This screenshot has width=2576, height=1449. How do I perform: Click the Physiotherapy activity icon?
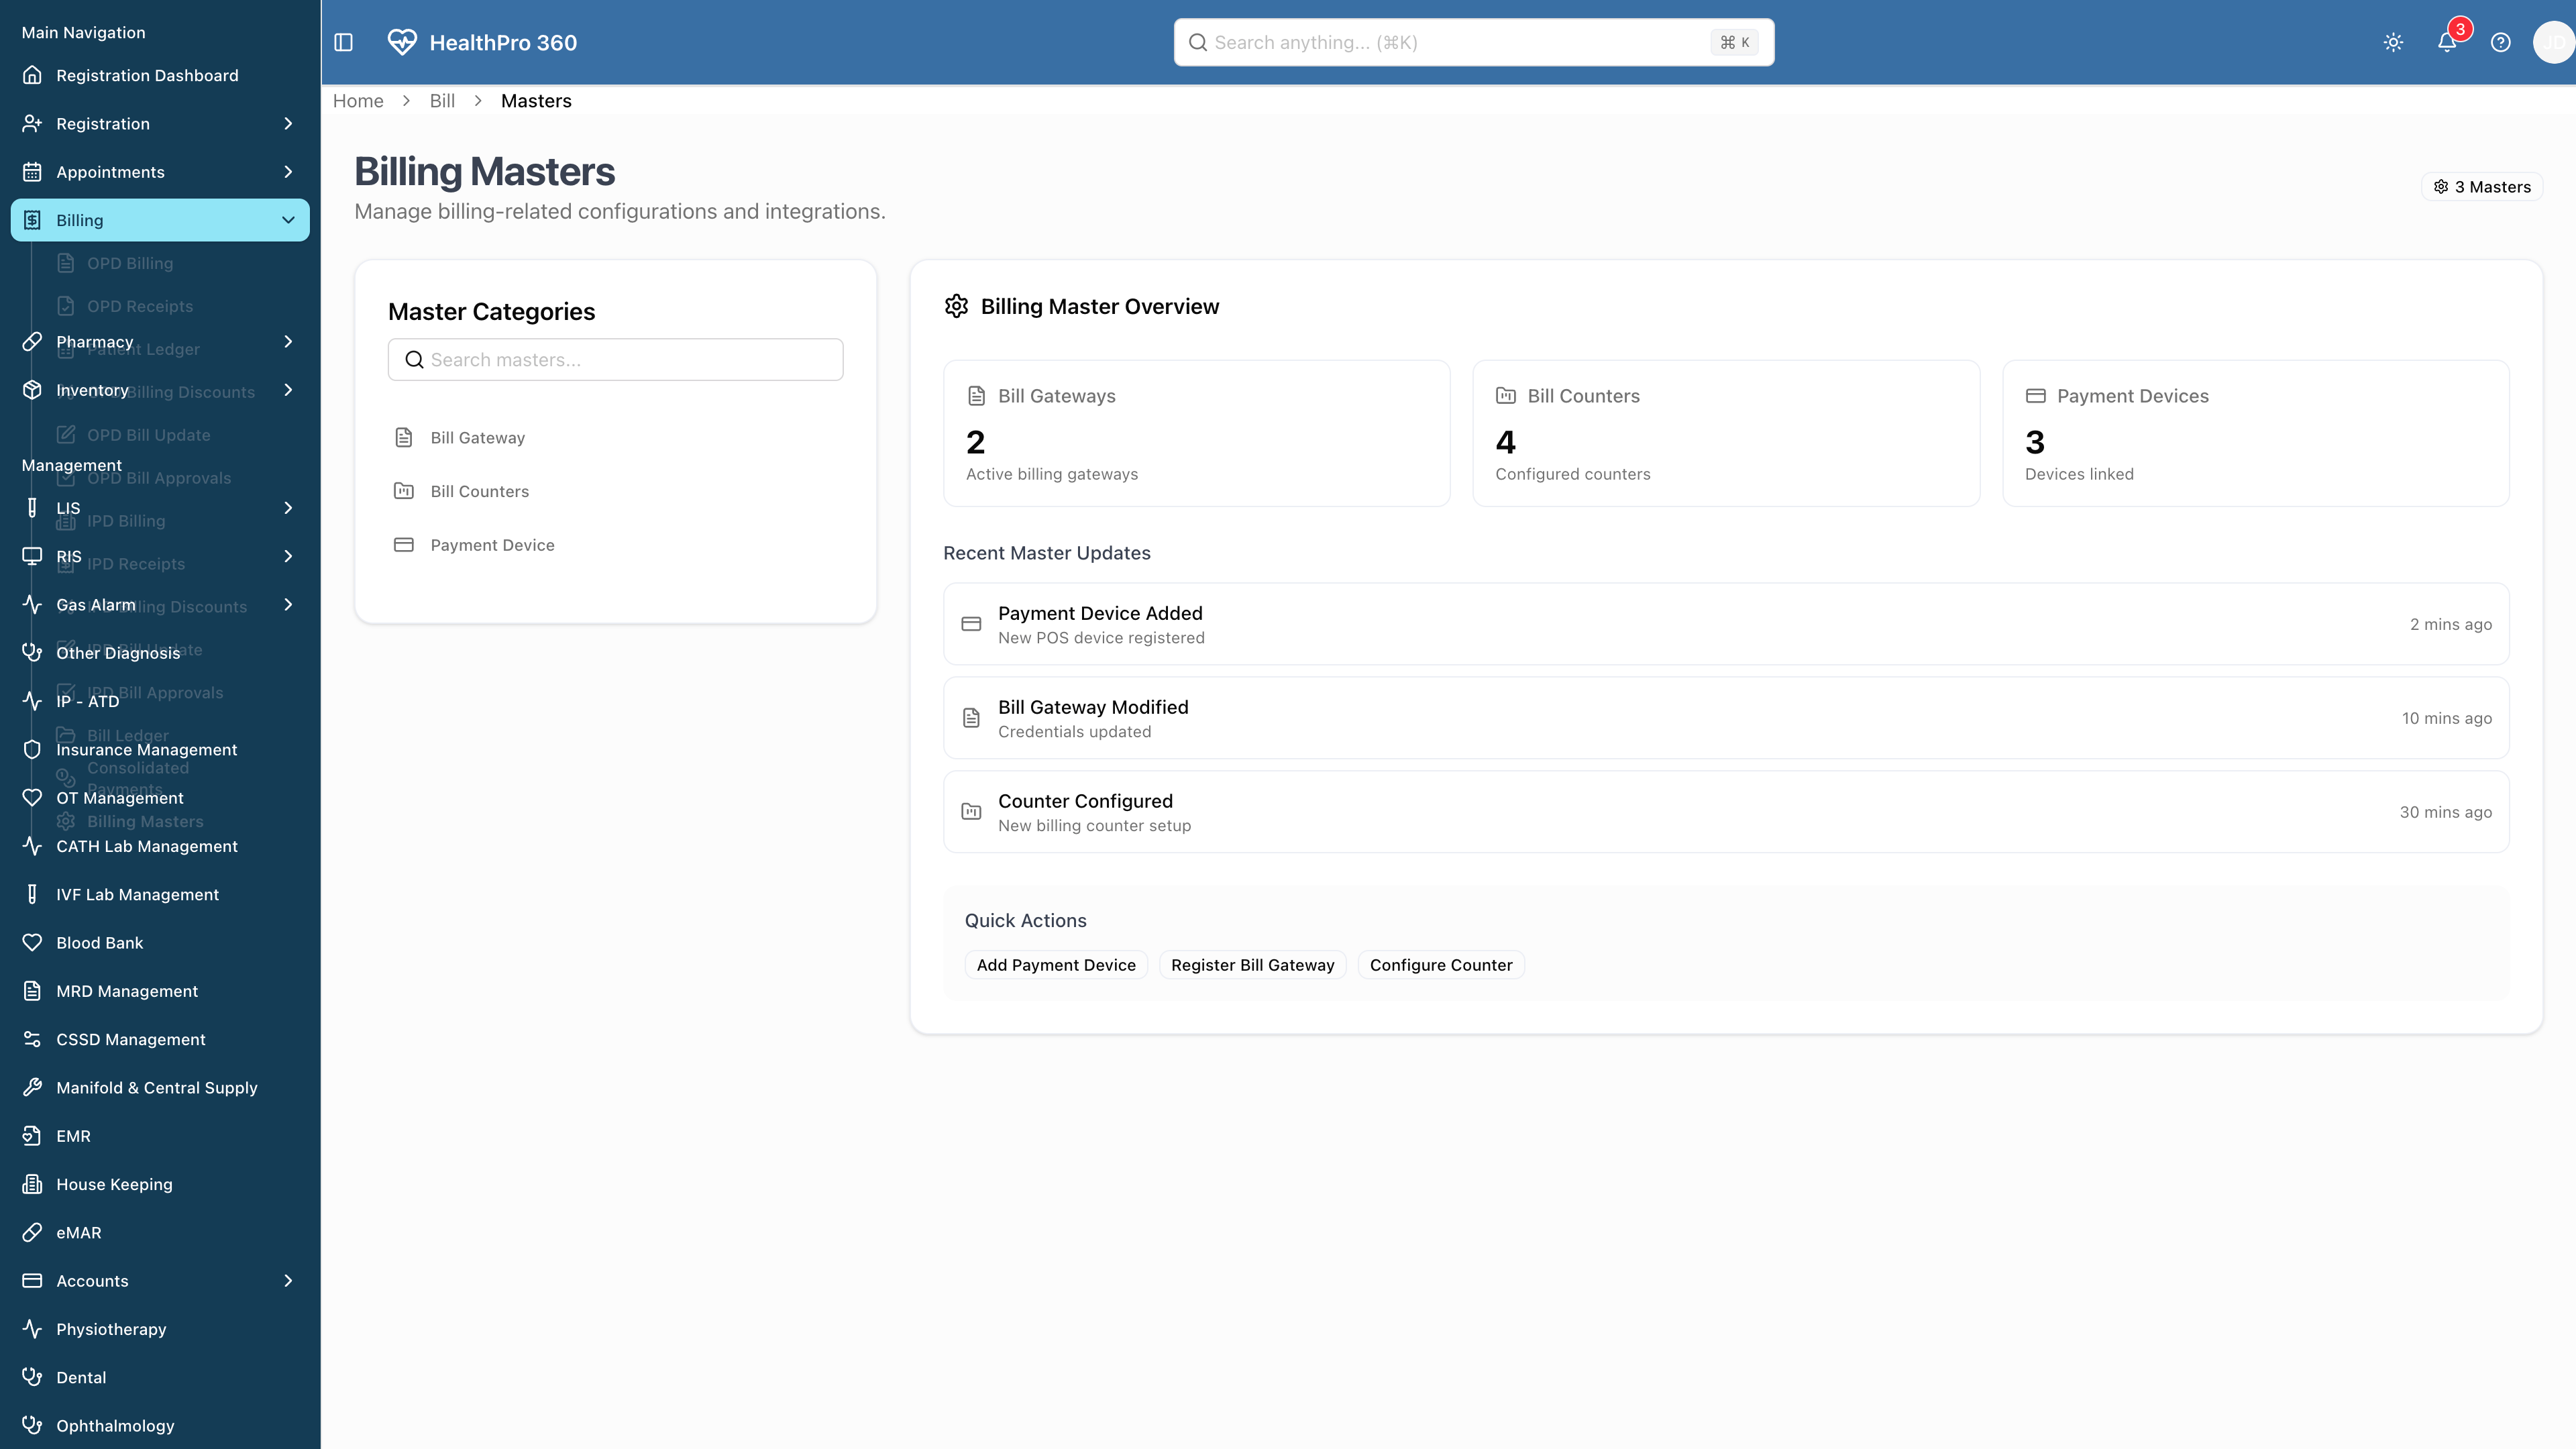(x=32, y=1329)
